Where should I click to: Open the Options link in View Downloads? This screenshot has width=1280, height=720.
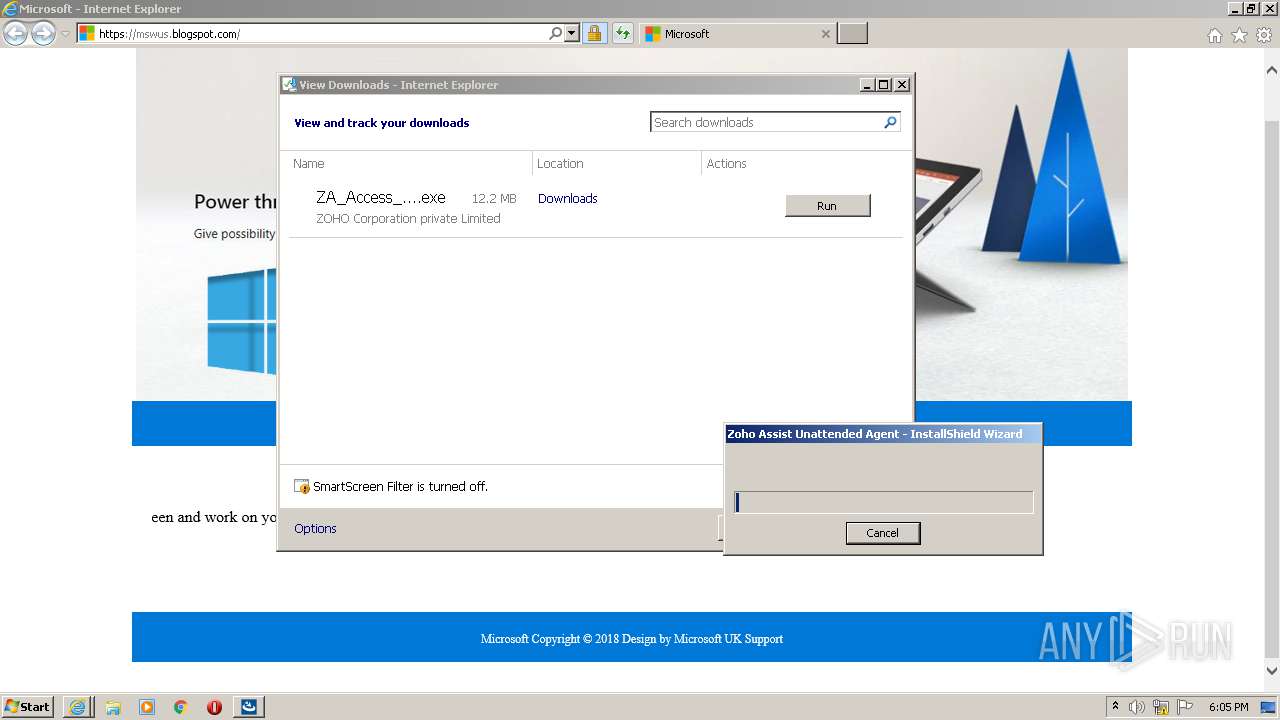[x=315, y=529]
